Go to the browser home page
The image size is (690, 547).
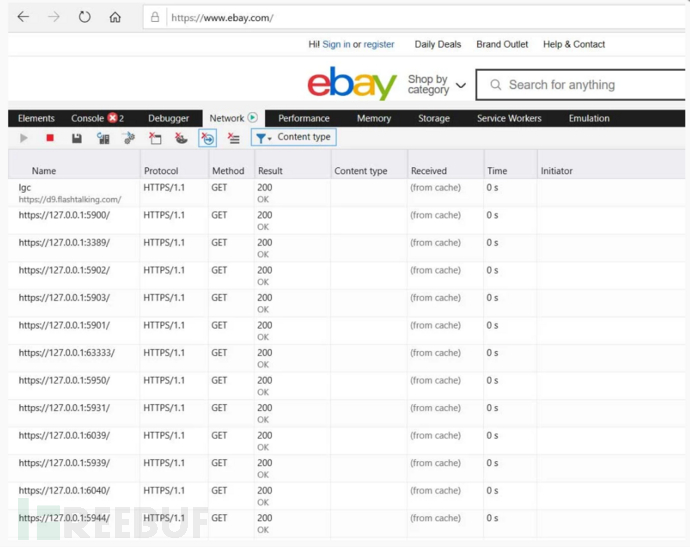pos(115,17)
